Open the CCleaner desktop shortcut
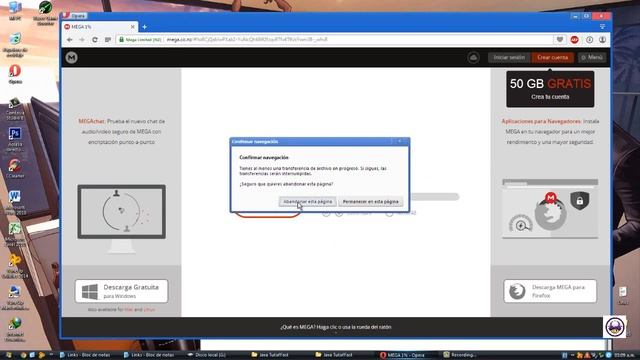The image size is (640, 360). click(x=15, y=169)
